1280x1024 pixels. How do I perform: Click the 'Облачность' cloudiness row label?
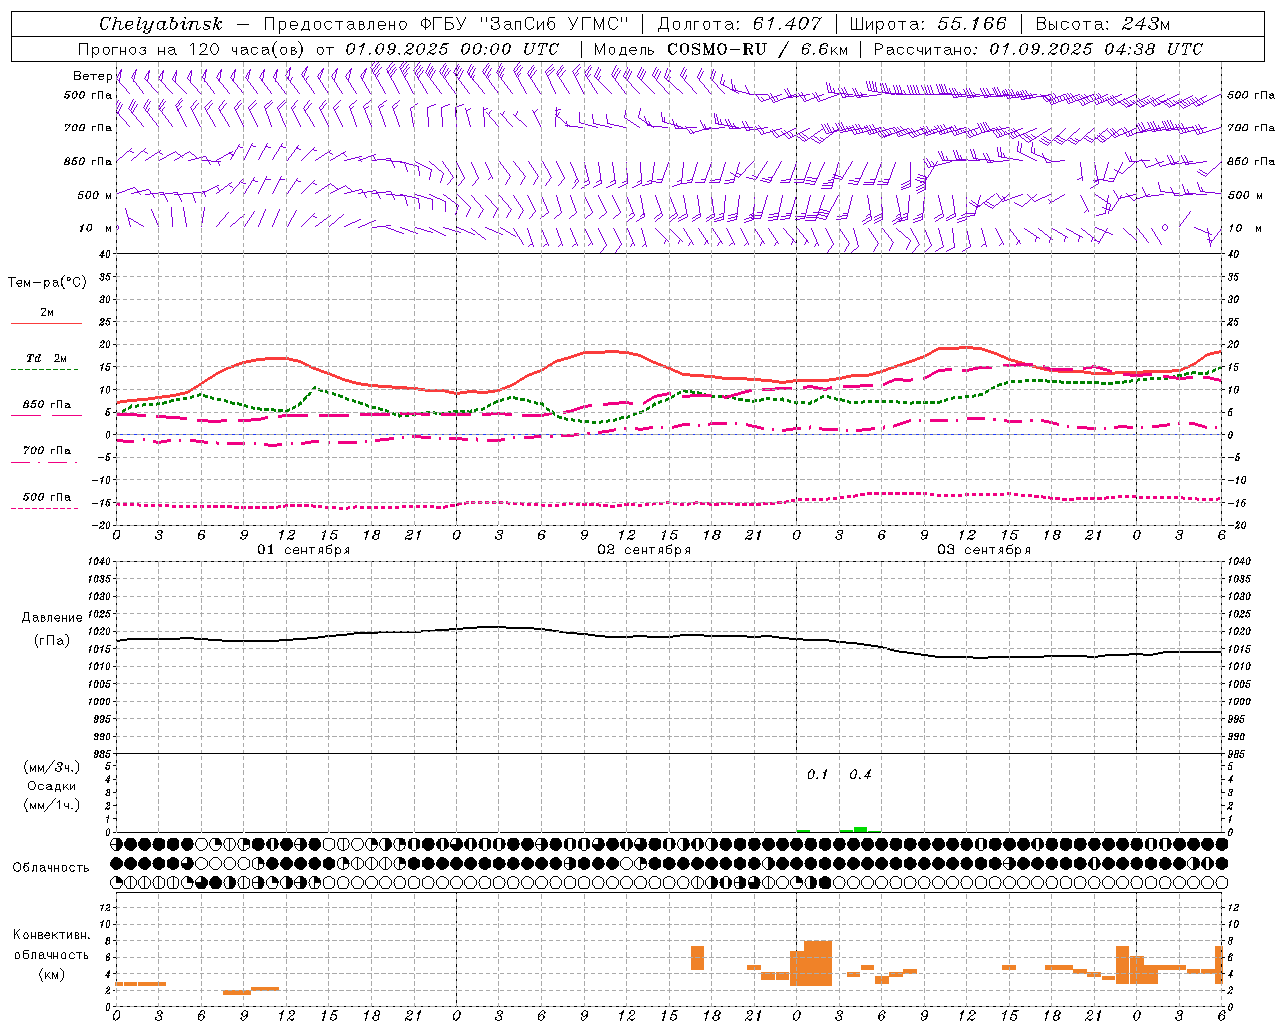(x=51, y=868)
